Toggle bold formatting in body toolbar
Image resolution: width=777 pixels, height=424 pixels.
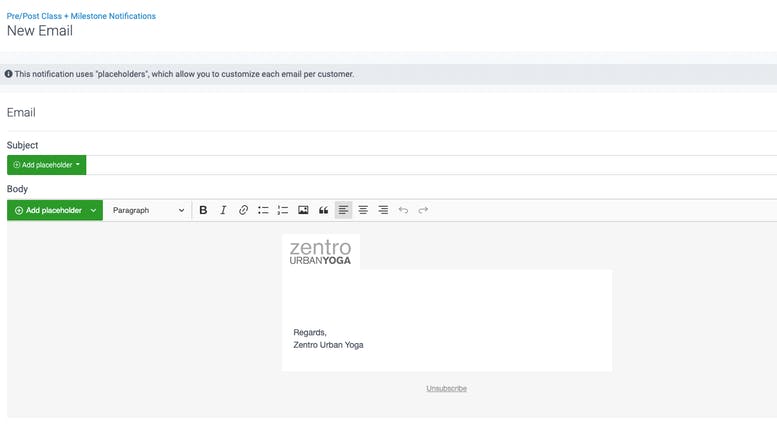[203, 210]
